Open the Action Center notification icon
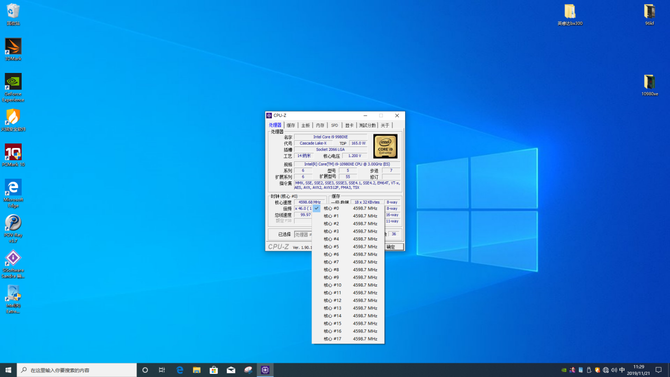Image resolution: width=670 pixels, height=377 pixels. point(658,370)
